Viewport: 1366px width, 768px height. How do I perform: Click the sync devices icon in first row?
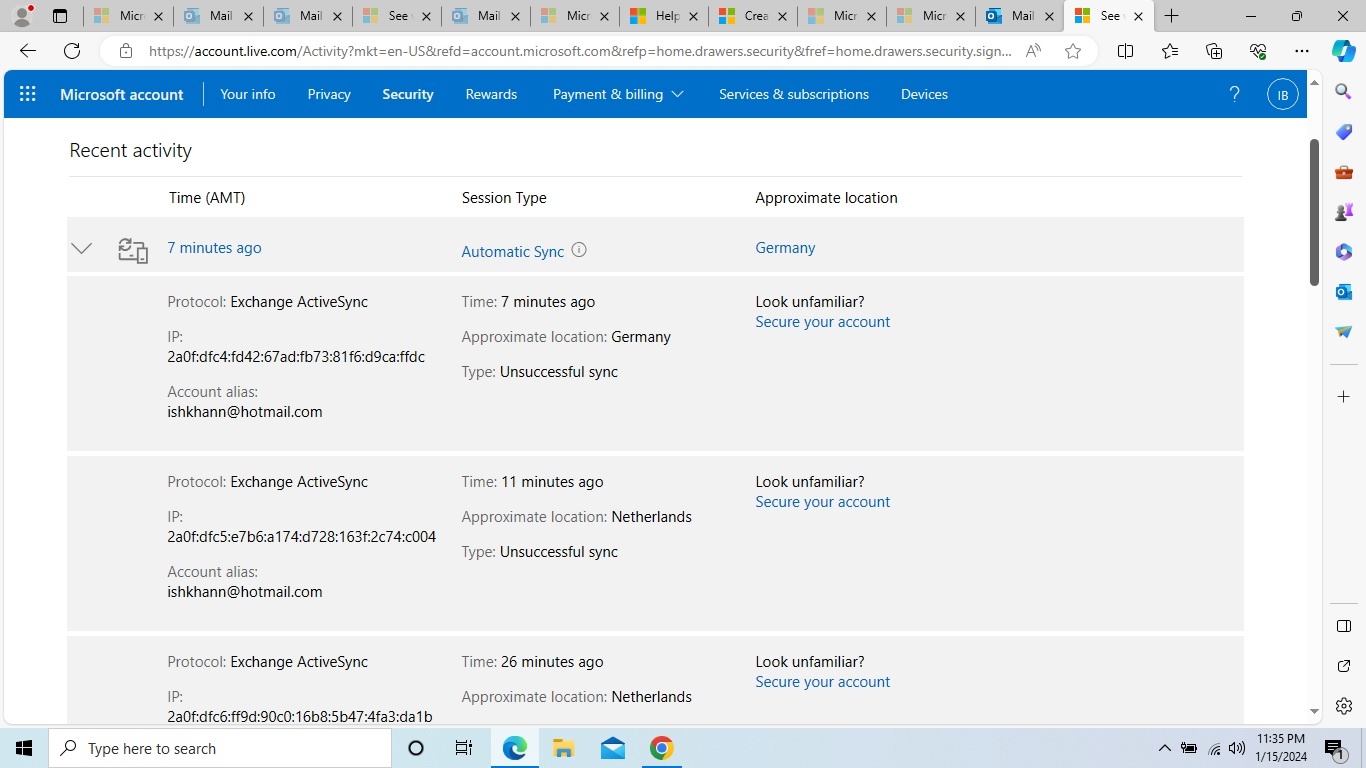[x=132, y=249]
